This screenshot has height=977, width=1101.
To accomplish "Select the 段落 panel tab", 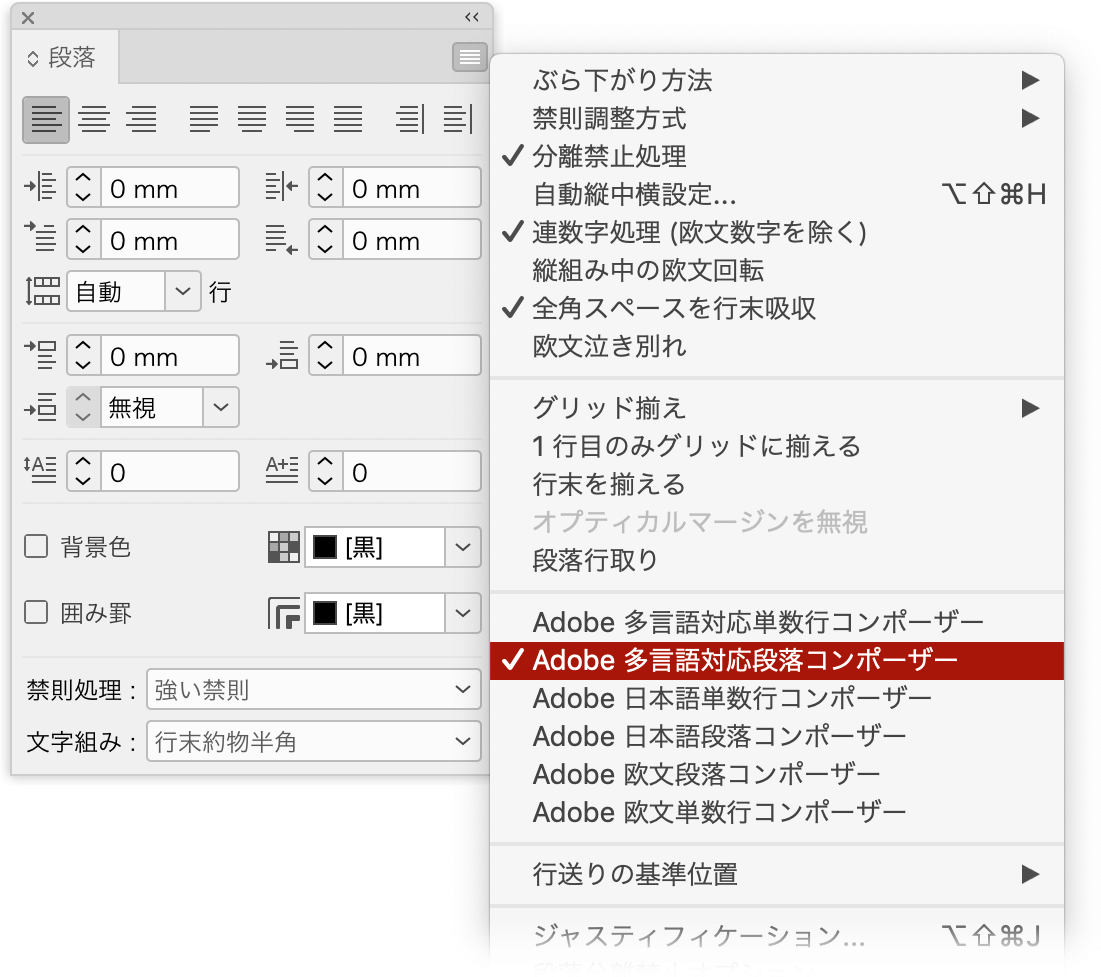I will pos(65,58).
